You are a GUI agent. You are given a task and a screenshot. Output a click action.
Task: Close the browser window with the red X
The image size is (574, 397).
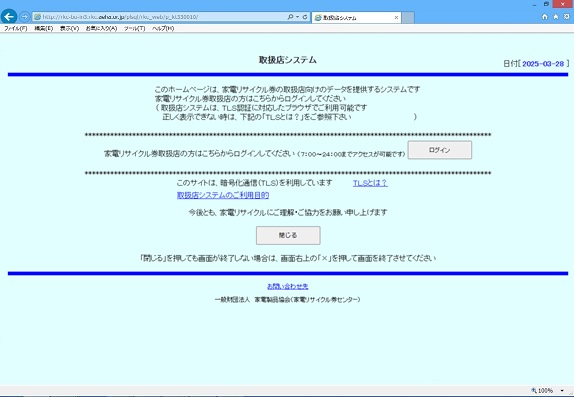(563, 4)
